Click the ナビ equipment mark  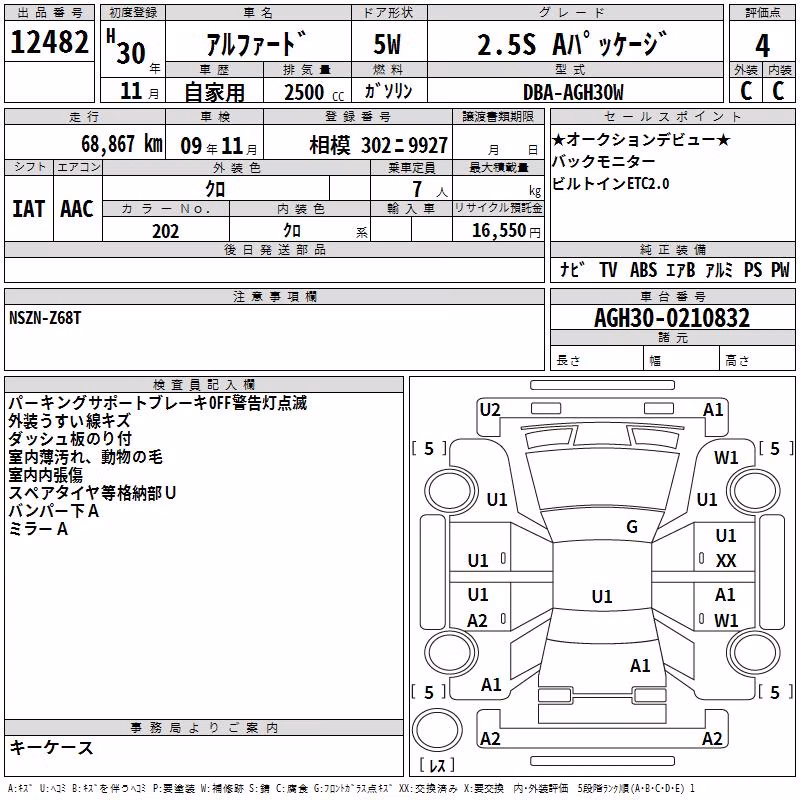coord(572,269)
